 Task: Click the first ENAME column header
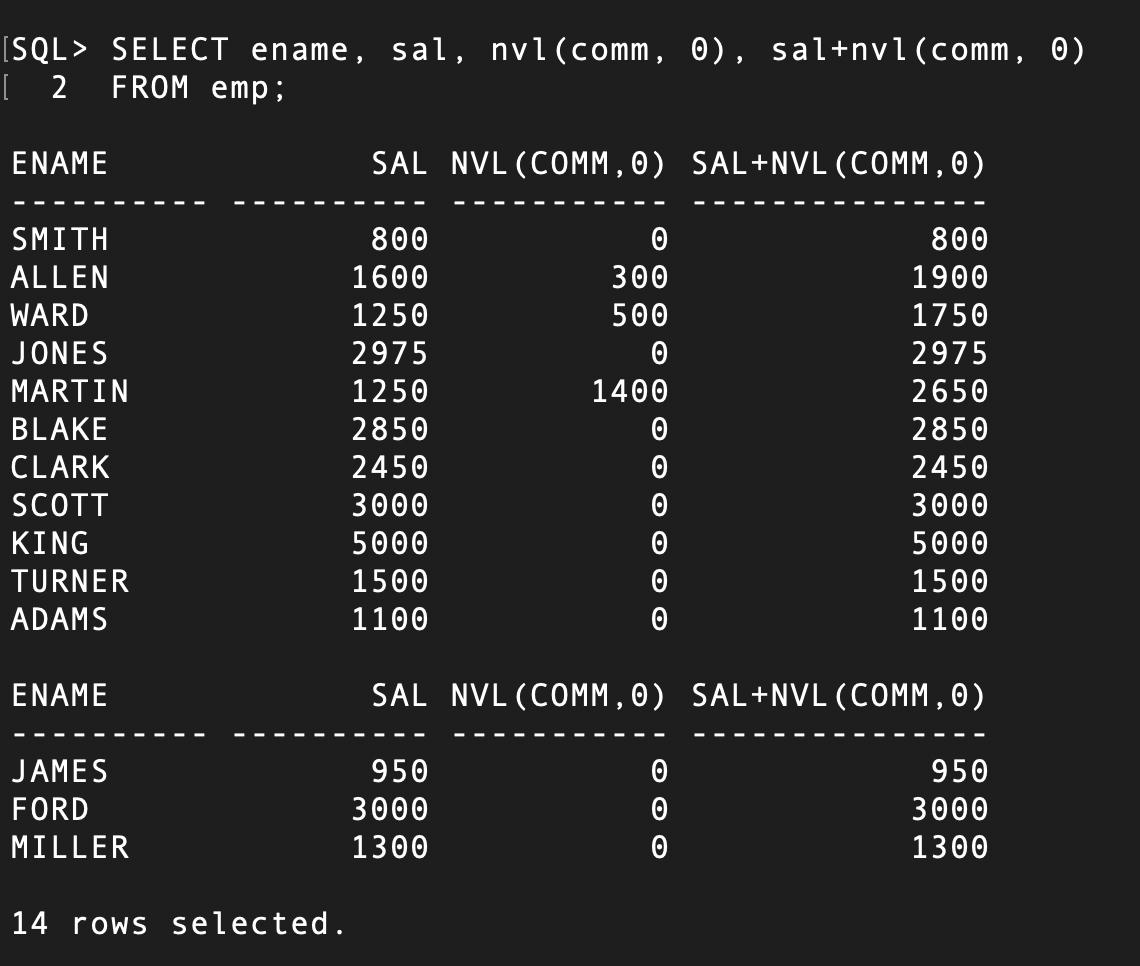click(60, 164)
